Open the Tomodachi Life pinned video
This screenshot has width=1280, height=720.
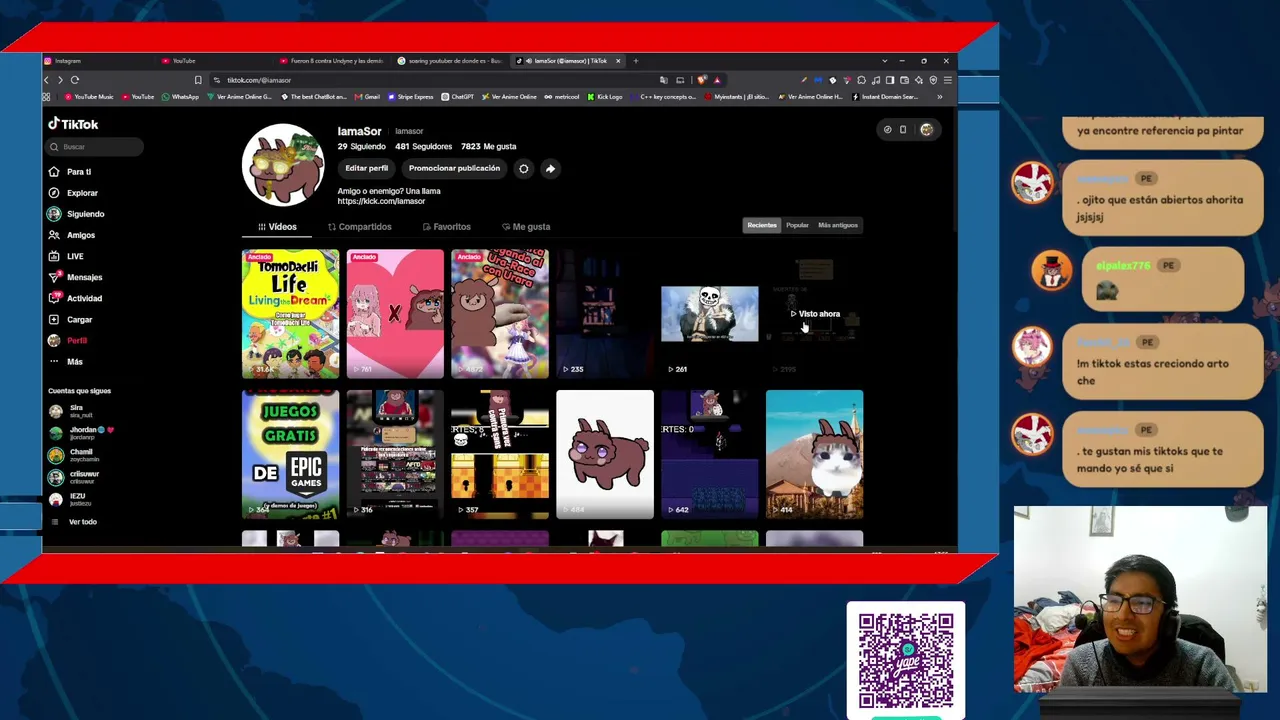coord(290,314)
